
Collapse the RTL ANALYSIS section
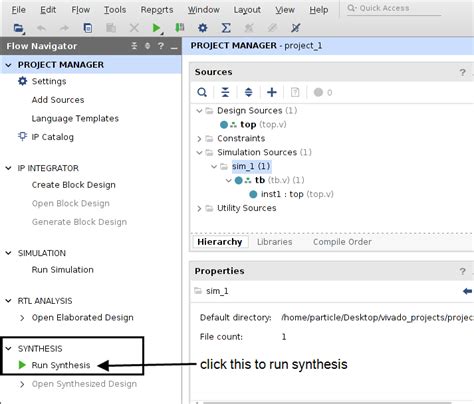9,301
